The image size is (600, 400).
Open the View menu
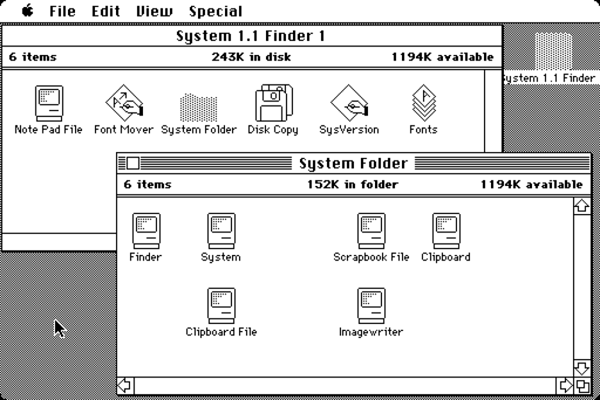(155, 11)
